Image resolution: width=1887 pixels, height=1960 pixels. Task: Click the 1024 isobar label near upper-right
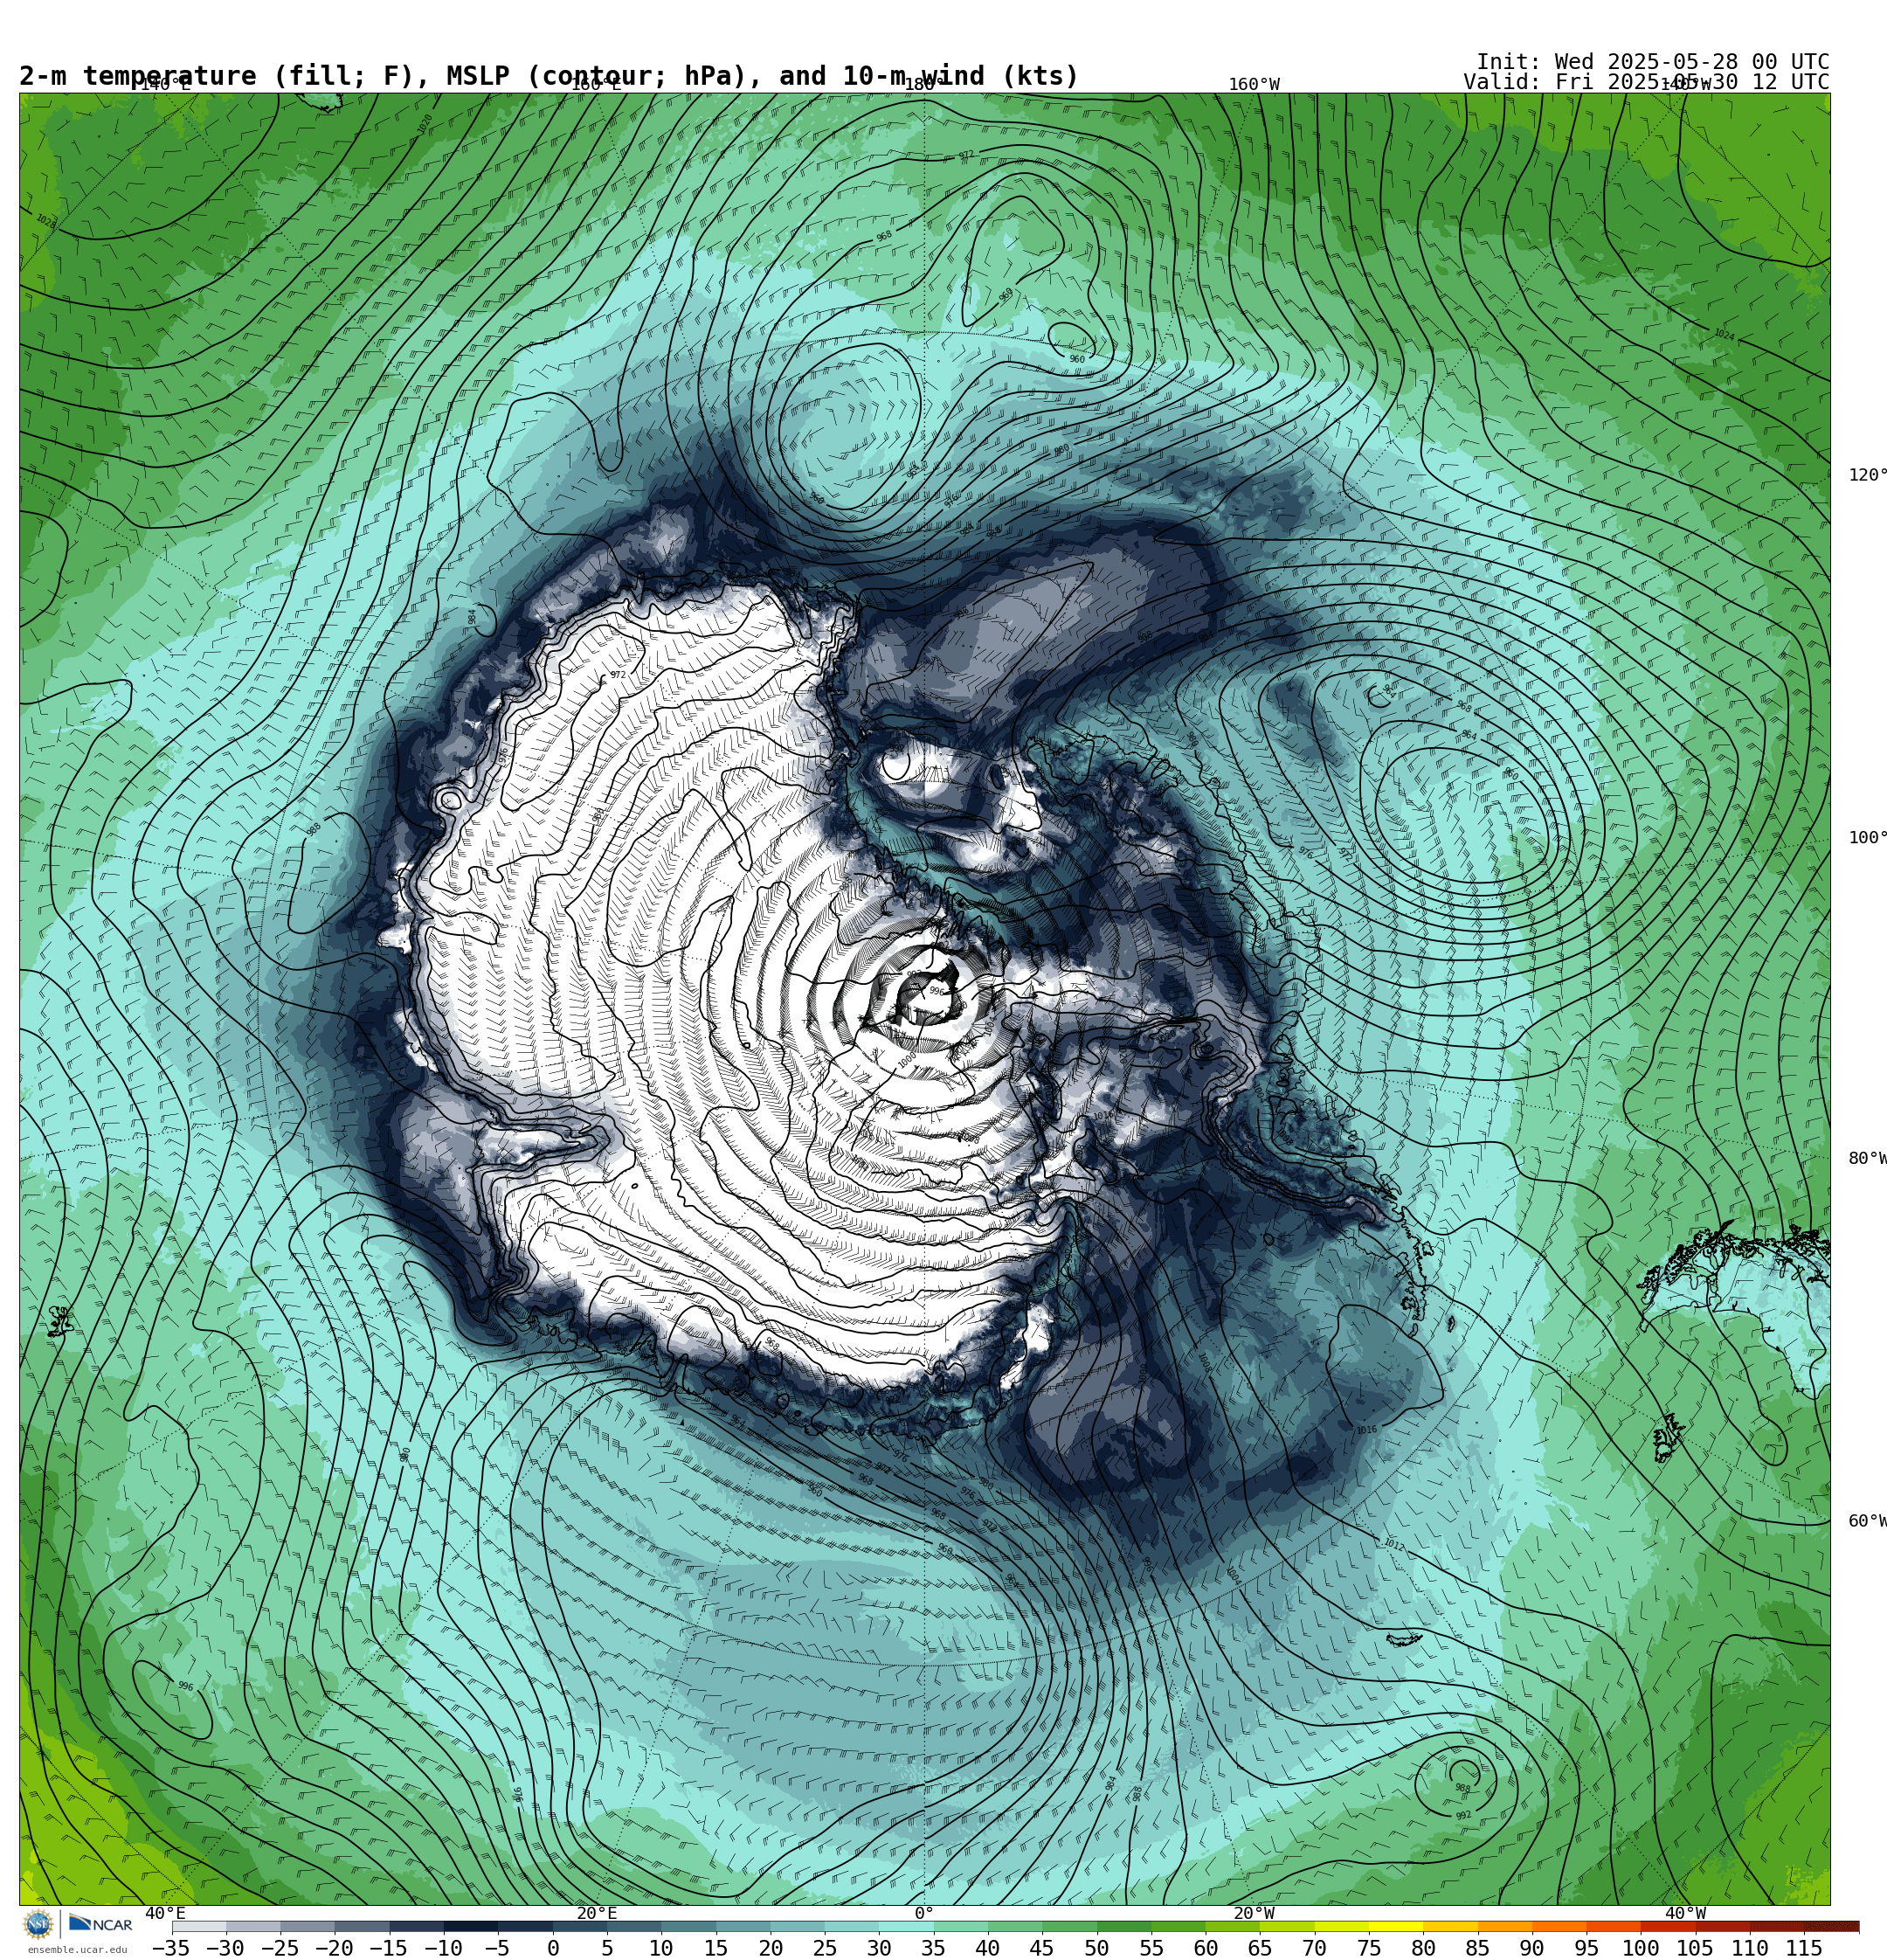coord(1725,335)
